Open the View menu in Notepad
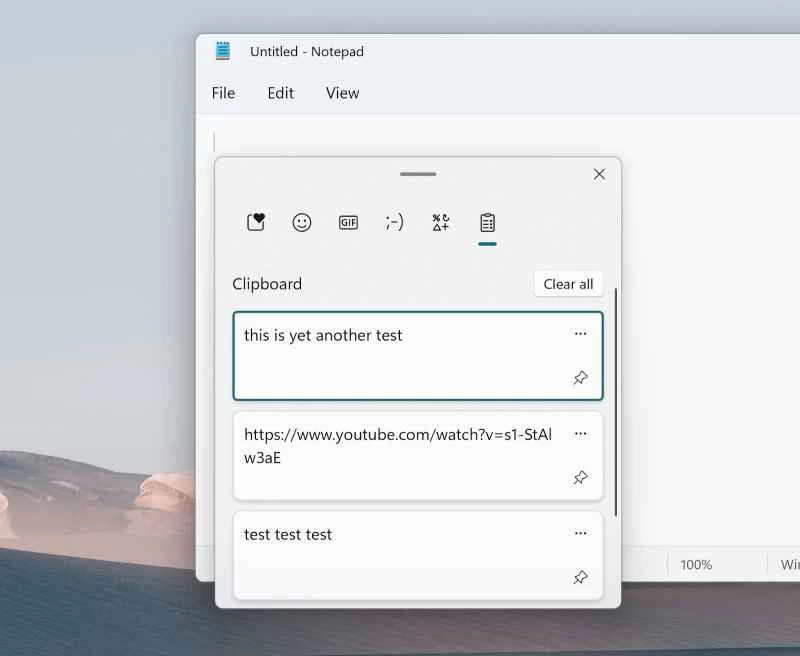Screen dimensions: 800x656 click(342, 92)
